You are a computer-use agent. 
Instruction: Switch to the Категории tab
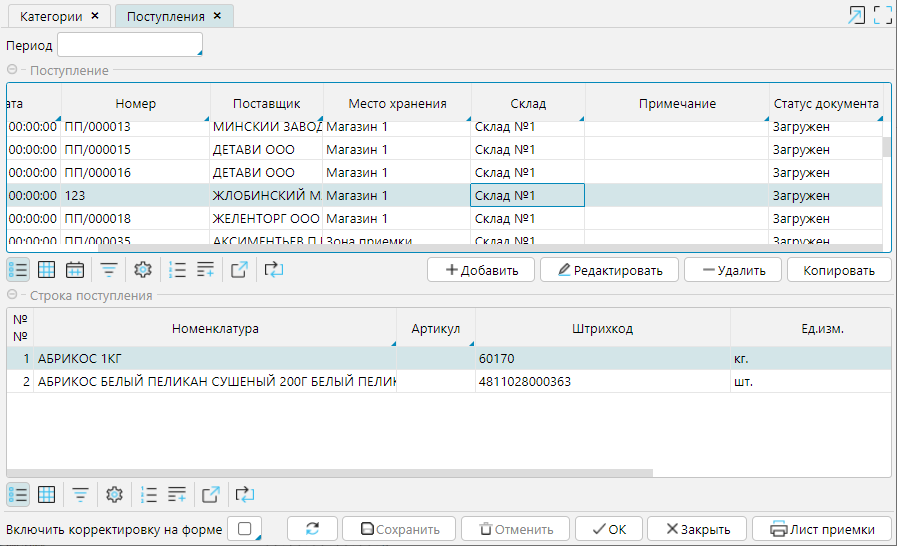coord(52,16)
